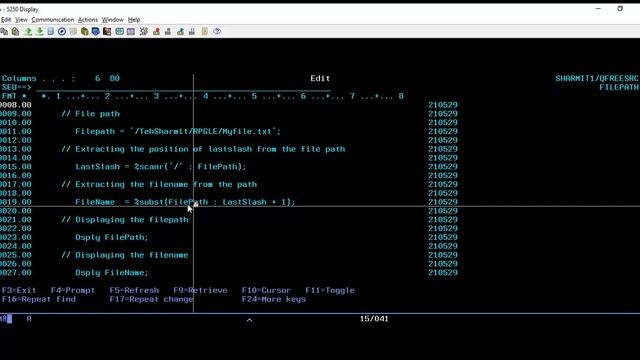Click the sequence number field 0019.00
Screen dimensions: 640x360
[x=16, y=202]
